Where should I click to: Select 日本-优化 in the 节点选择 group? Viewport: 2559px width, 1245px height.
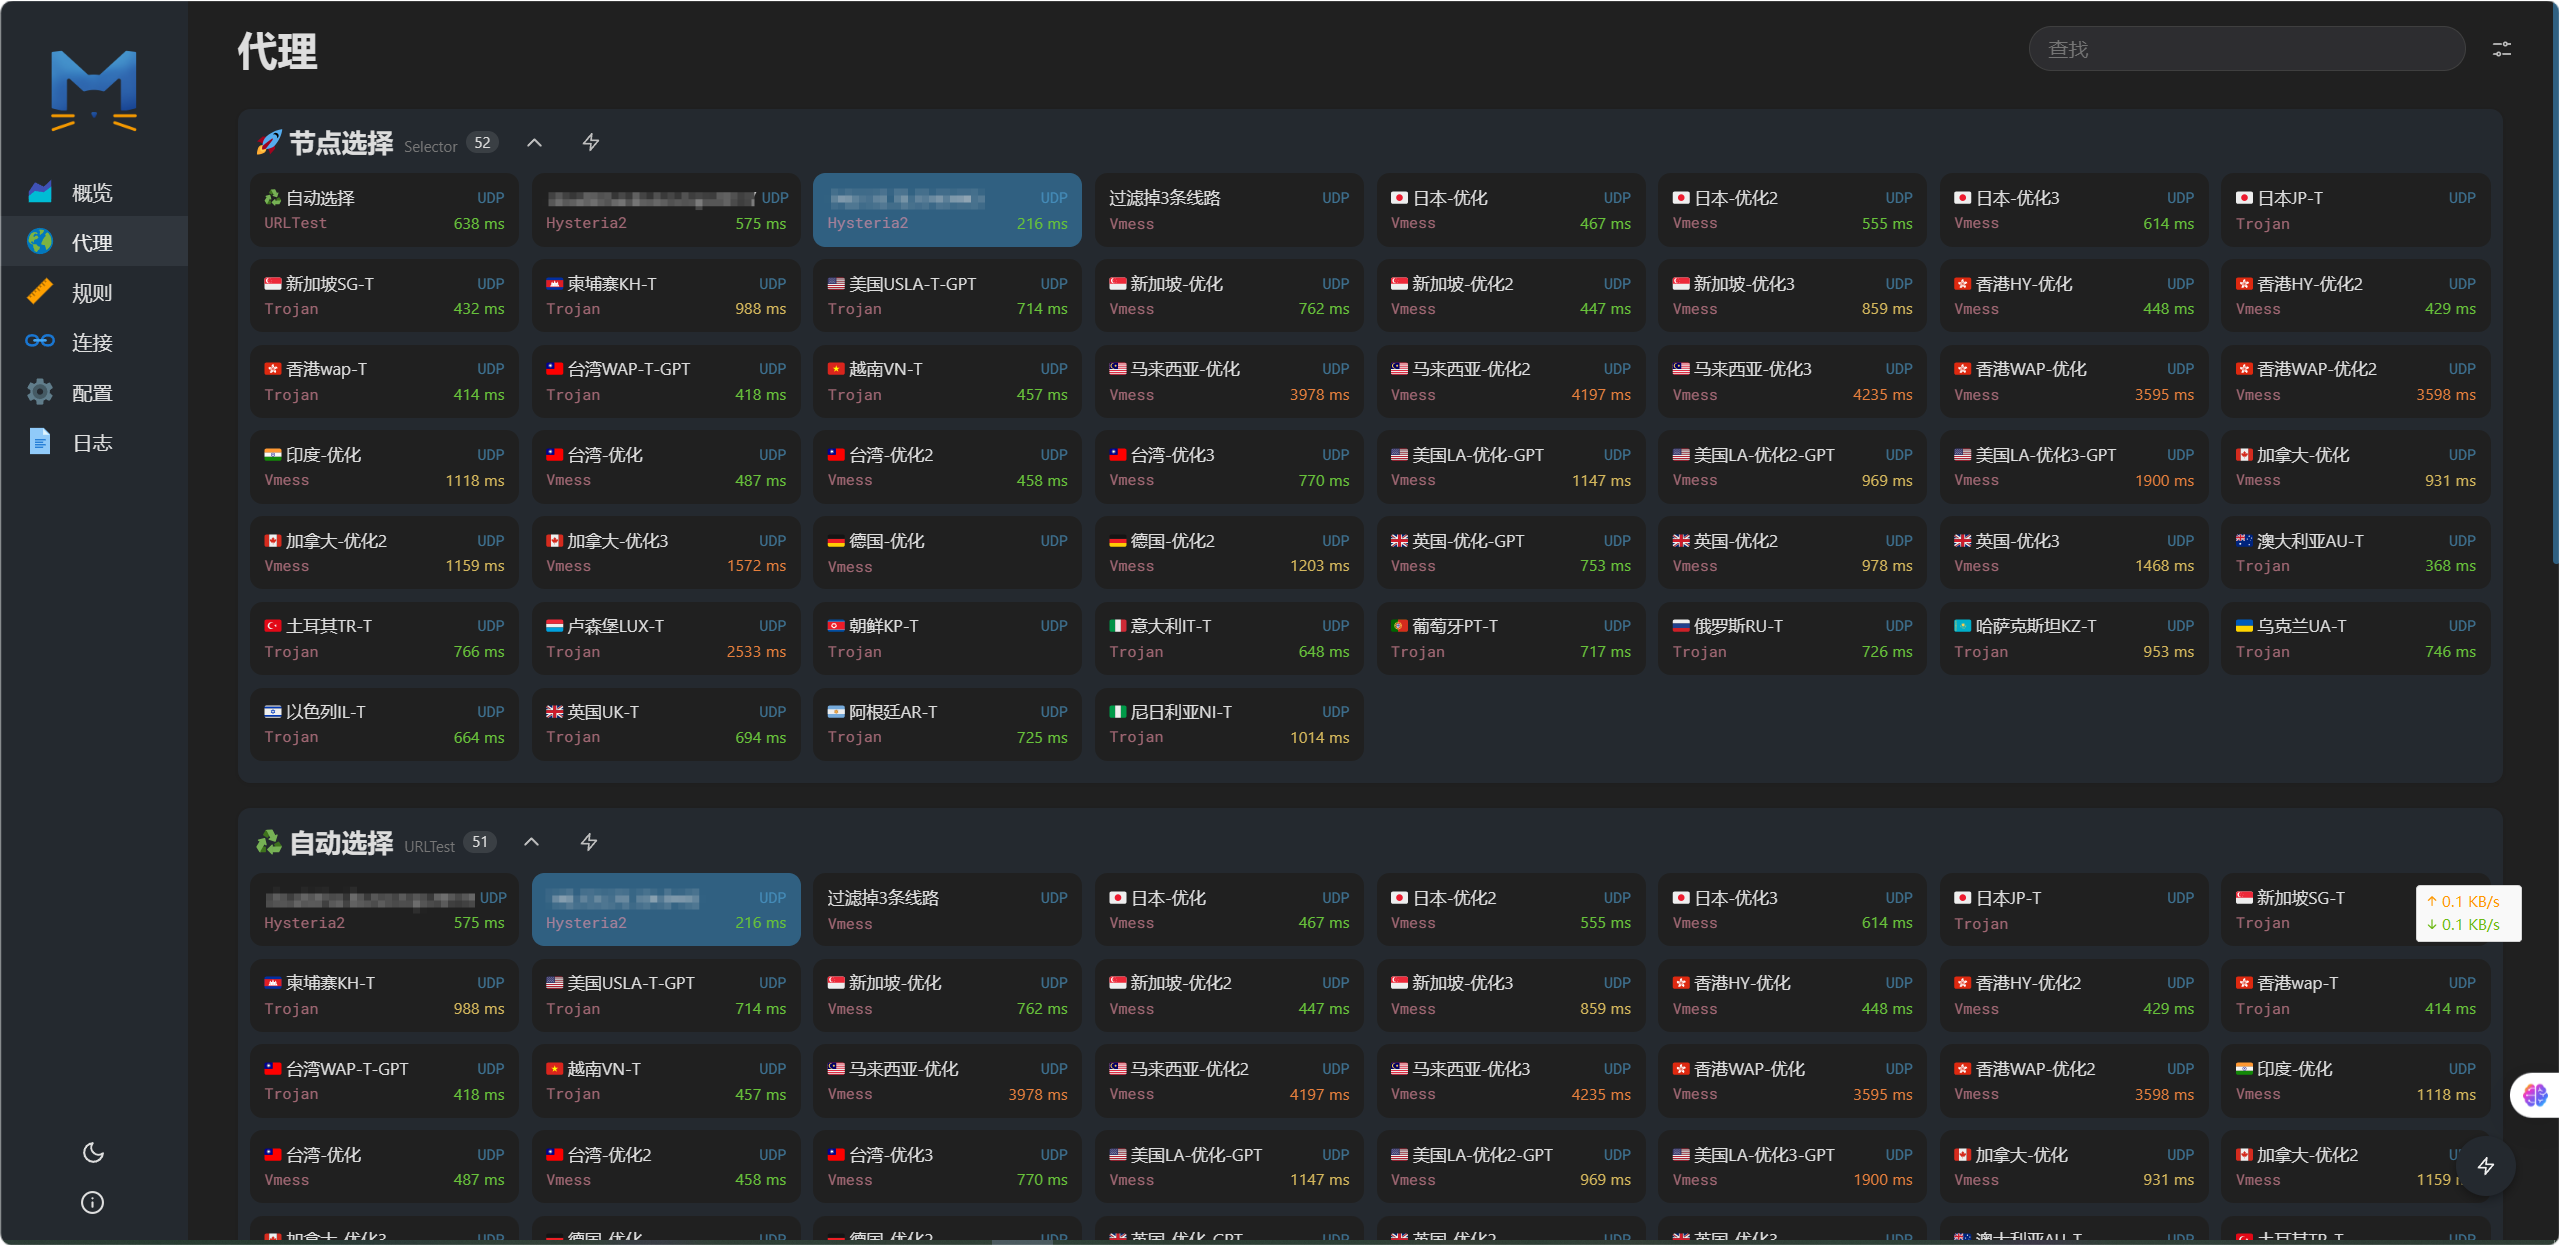pyautogui.click(x=1510, y=210)
